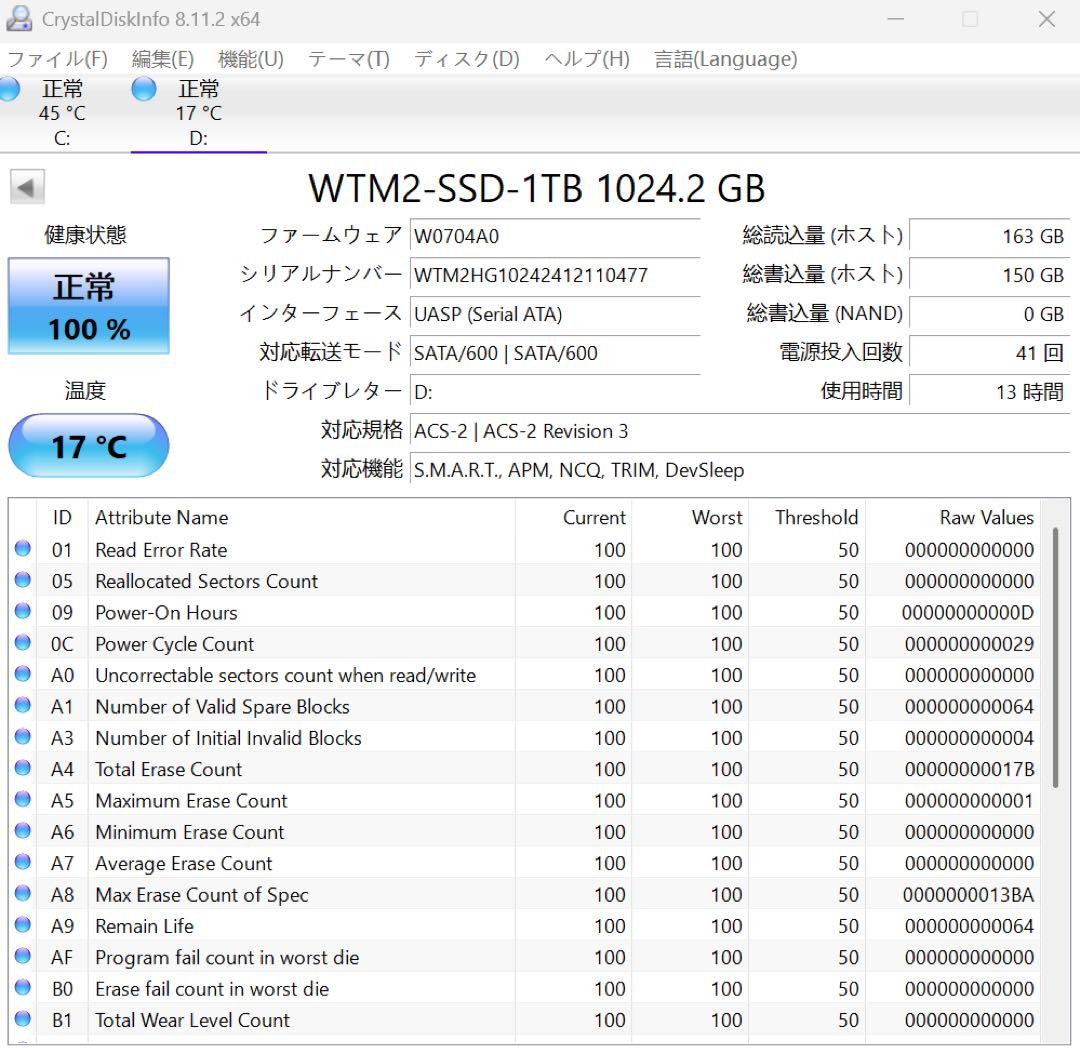Click the Threshold column header
Screen dimensions: 1080x1048
807,517
